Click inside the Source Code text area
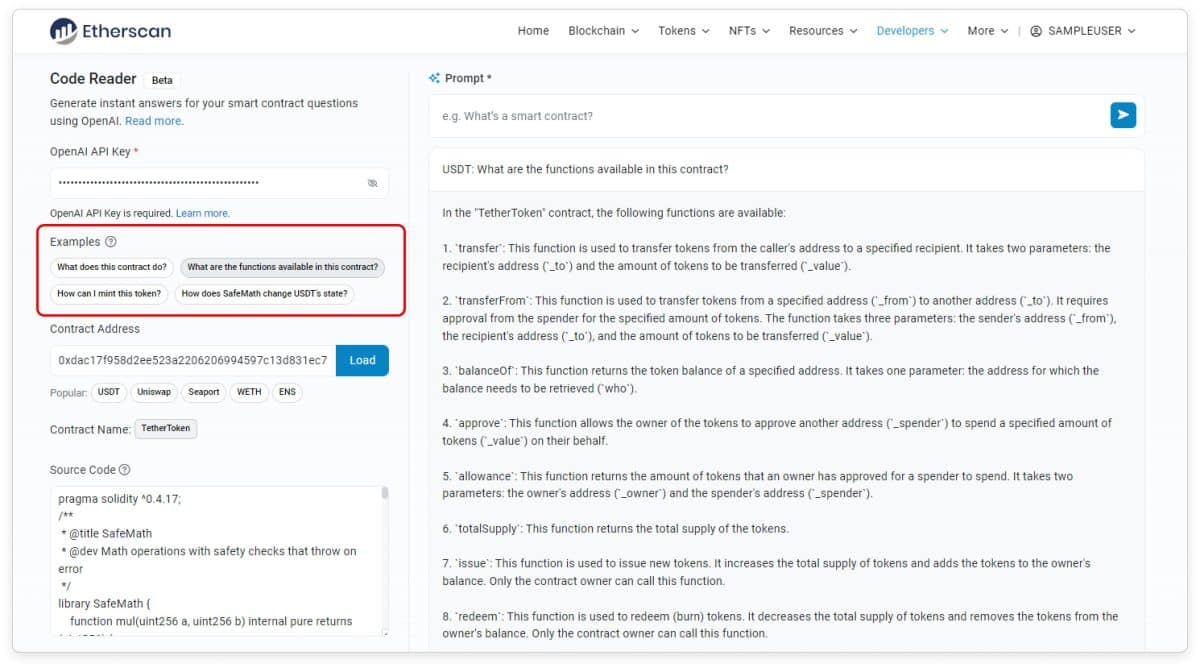This screenshot has height=668, width=1200. coord(215,560)
